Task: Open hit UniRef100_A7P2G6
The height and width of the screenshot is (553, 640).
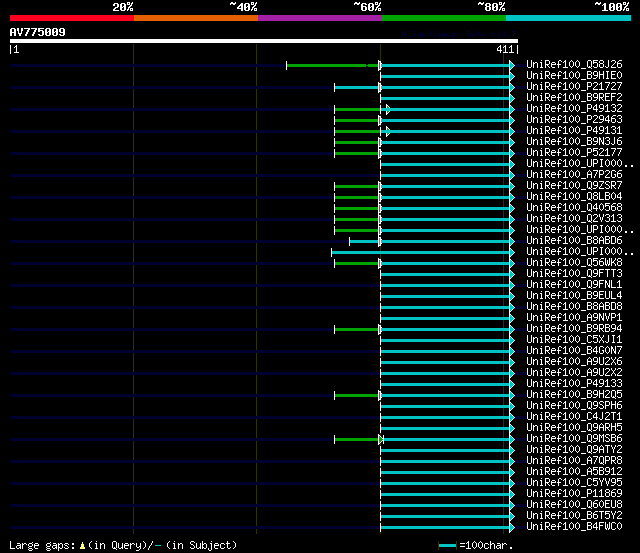Action: tap(574, 175)
